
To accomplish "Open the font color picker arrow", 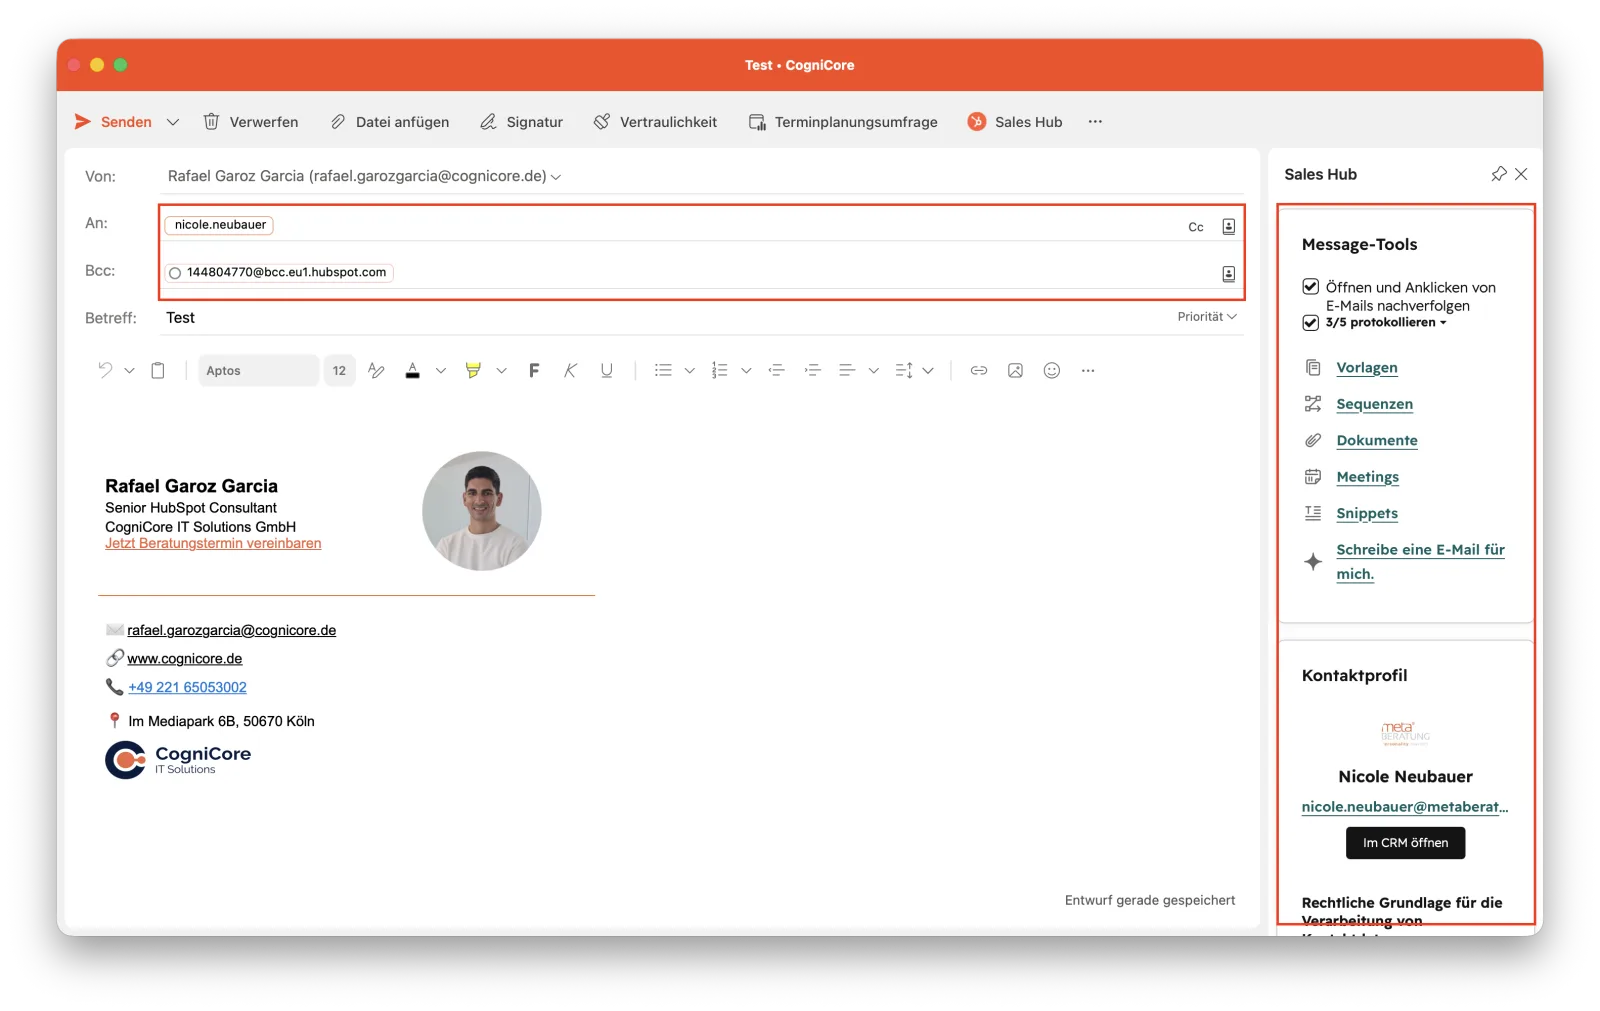I will coord(441,371).
